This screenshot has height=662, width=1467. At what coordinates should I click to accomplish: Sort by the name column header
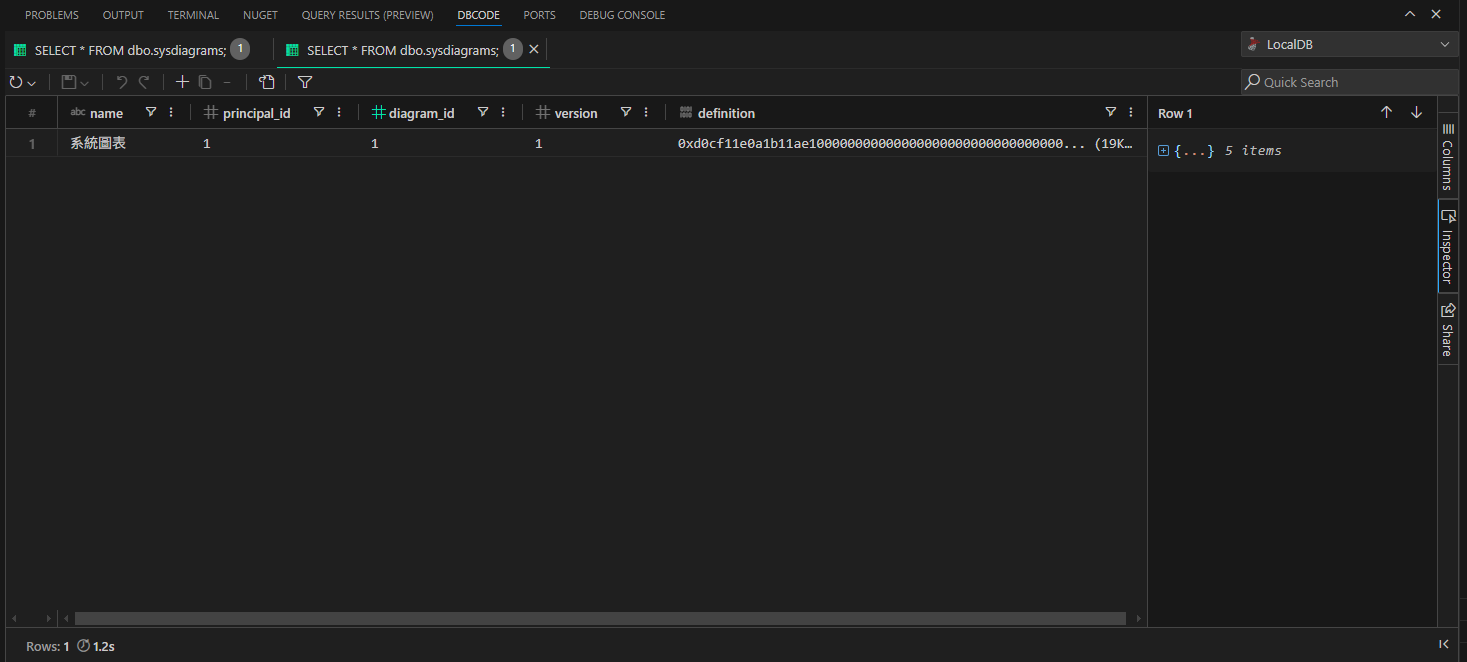106,113
